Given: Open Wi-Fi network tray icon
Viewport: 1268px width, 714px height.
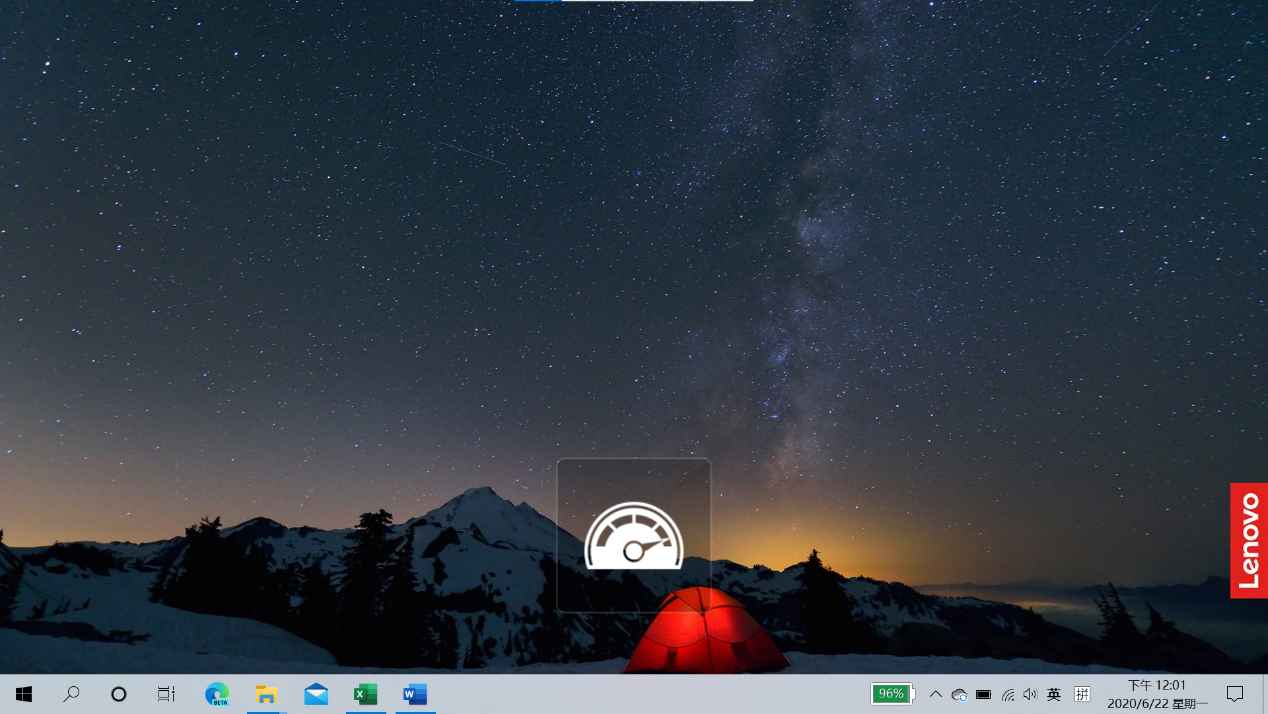Looking at the screenshot, I should point(1008,694).
